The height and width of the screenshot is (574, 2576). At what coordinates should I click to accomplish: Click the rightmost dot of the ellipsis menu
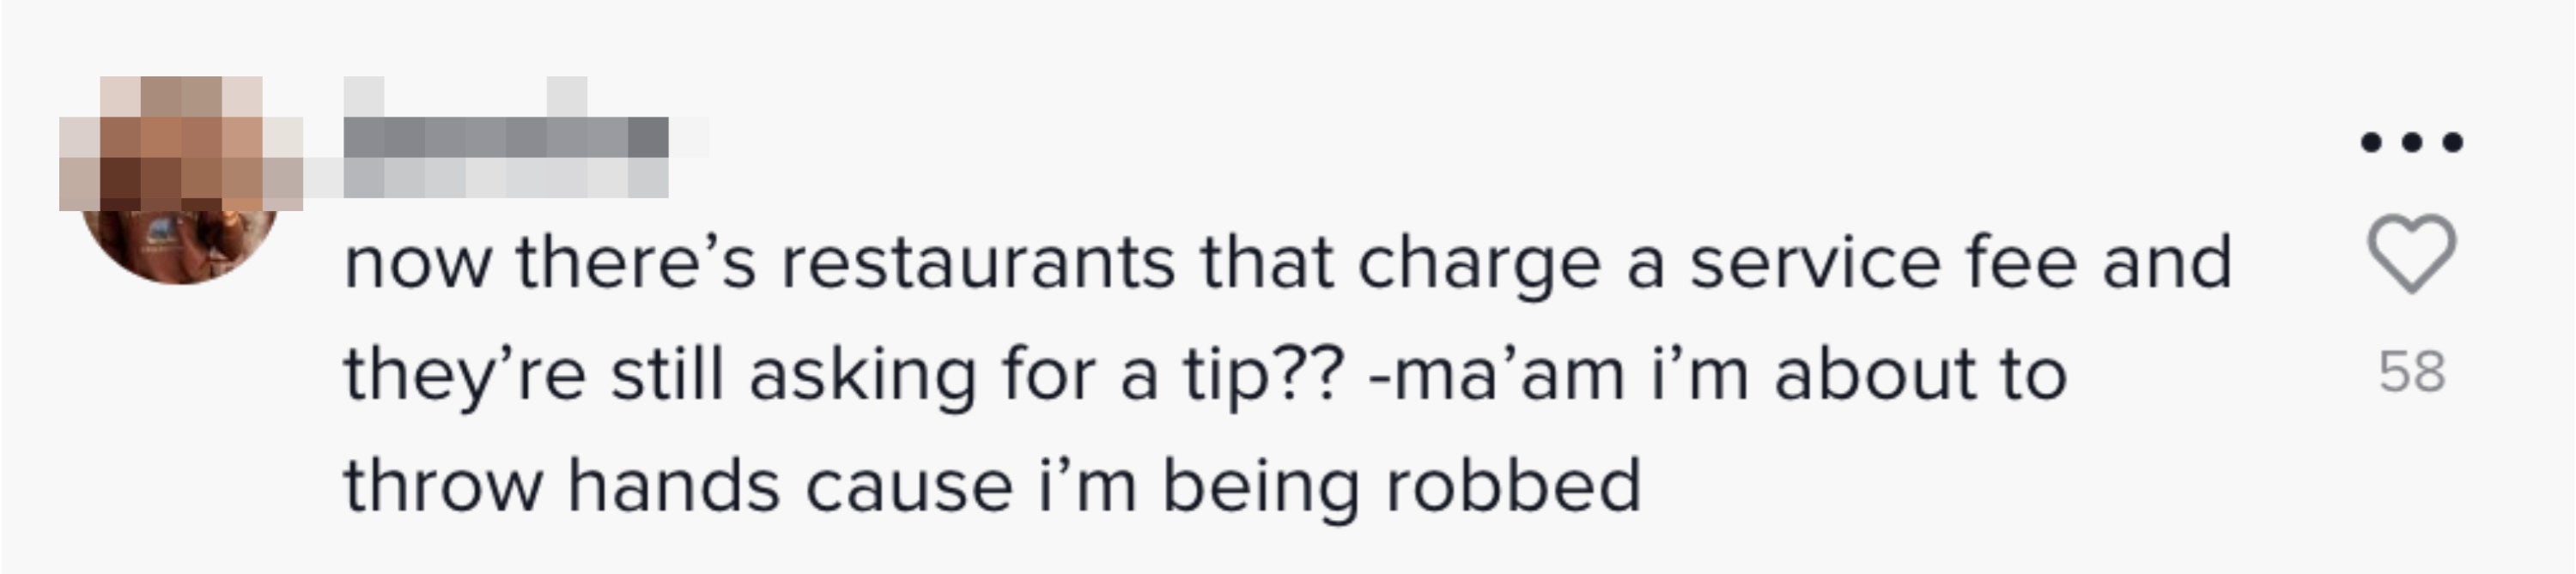click(x=2452, y=143)
